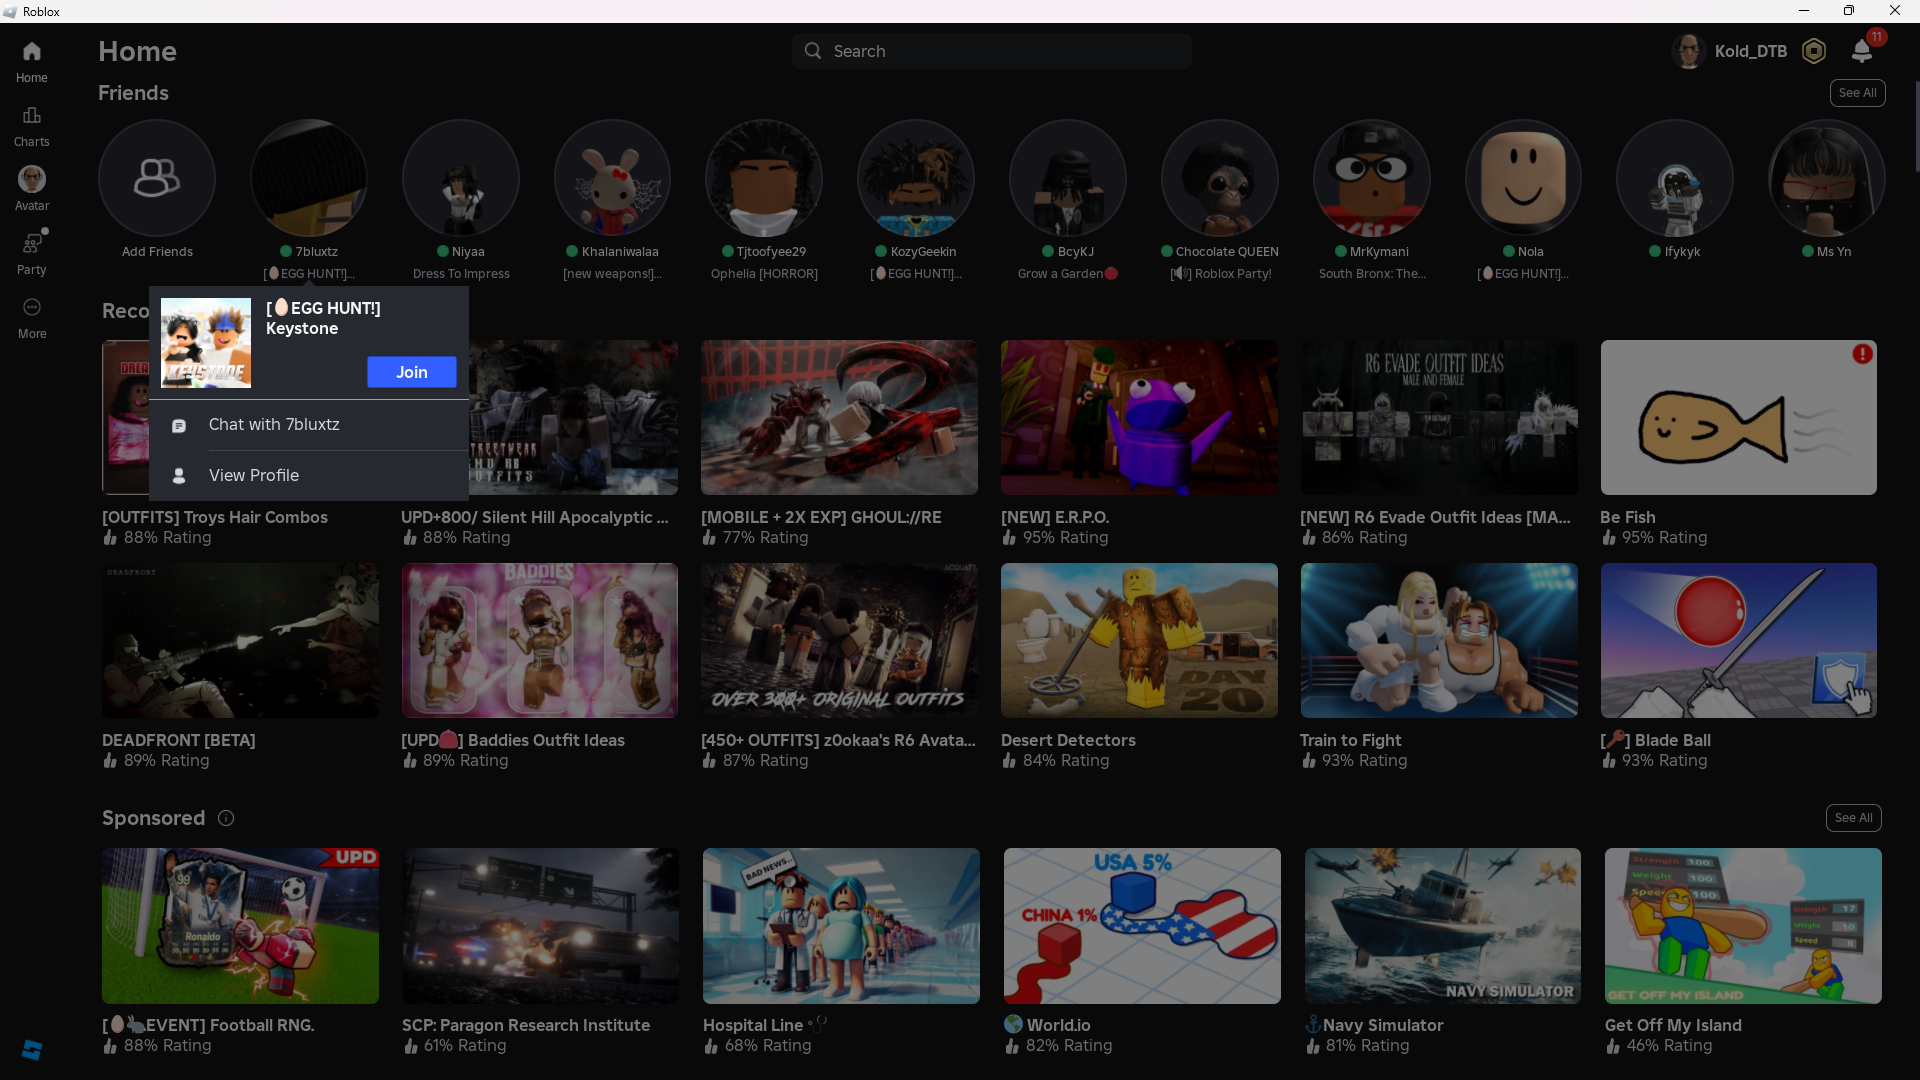
Task: Open Tjtoofyee29 friend avatar
Action: tap(764, 178)
